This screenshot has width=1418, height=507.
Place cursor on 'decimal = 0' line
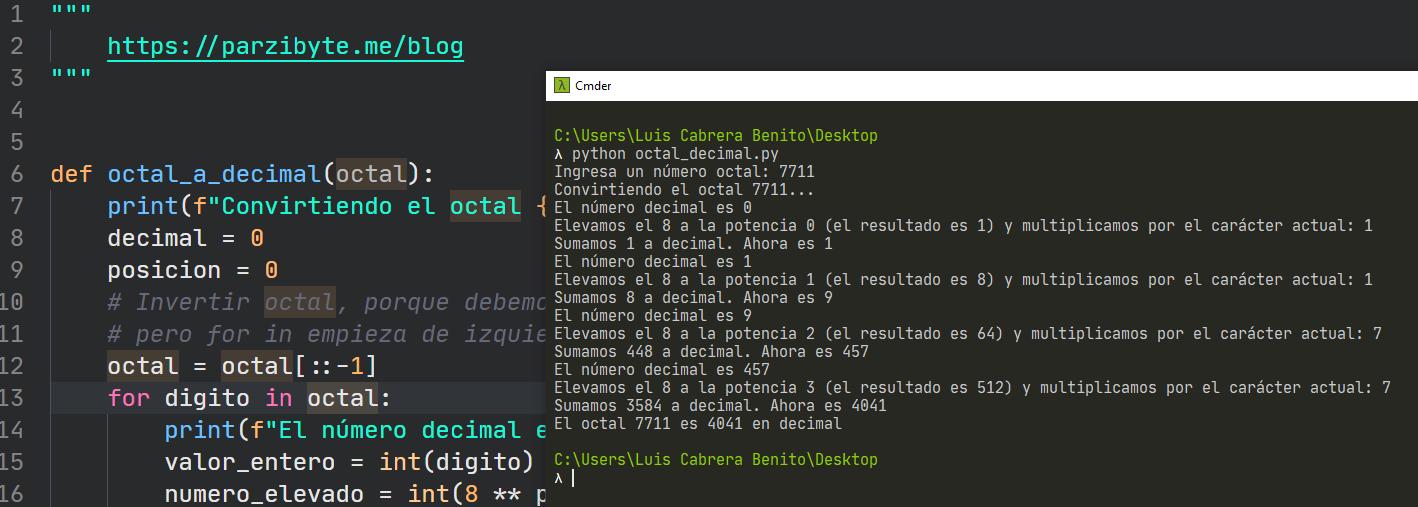[x=185, y=238]
